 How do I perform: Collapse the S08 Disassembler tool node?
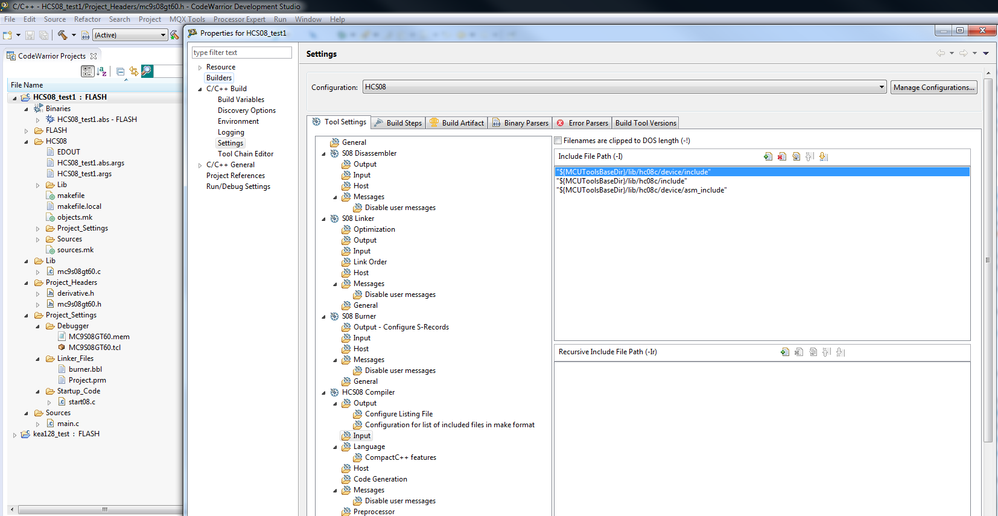click(324, 153)
